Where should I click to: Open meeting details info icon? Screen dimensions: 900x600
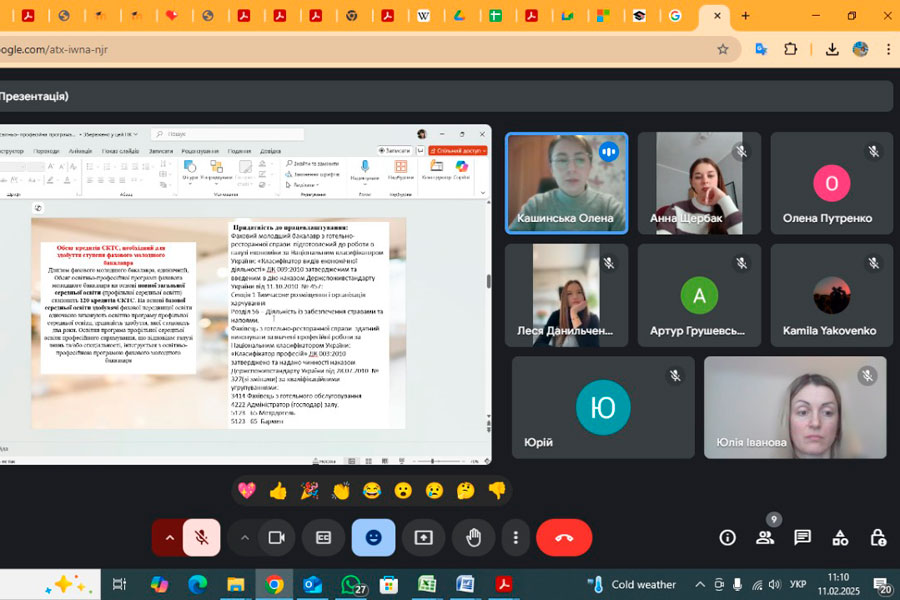[x=727, y=537]
